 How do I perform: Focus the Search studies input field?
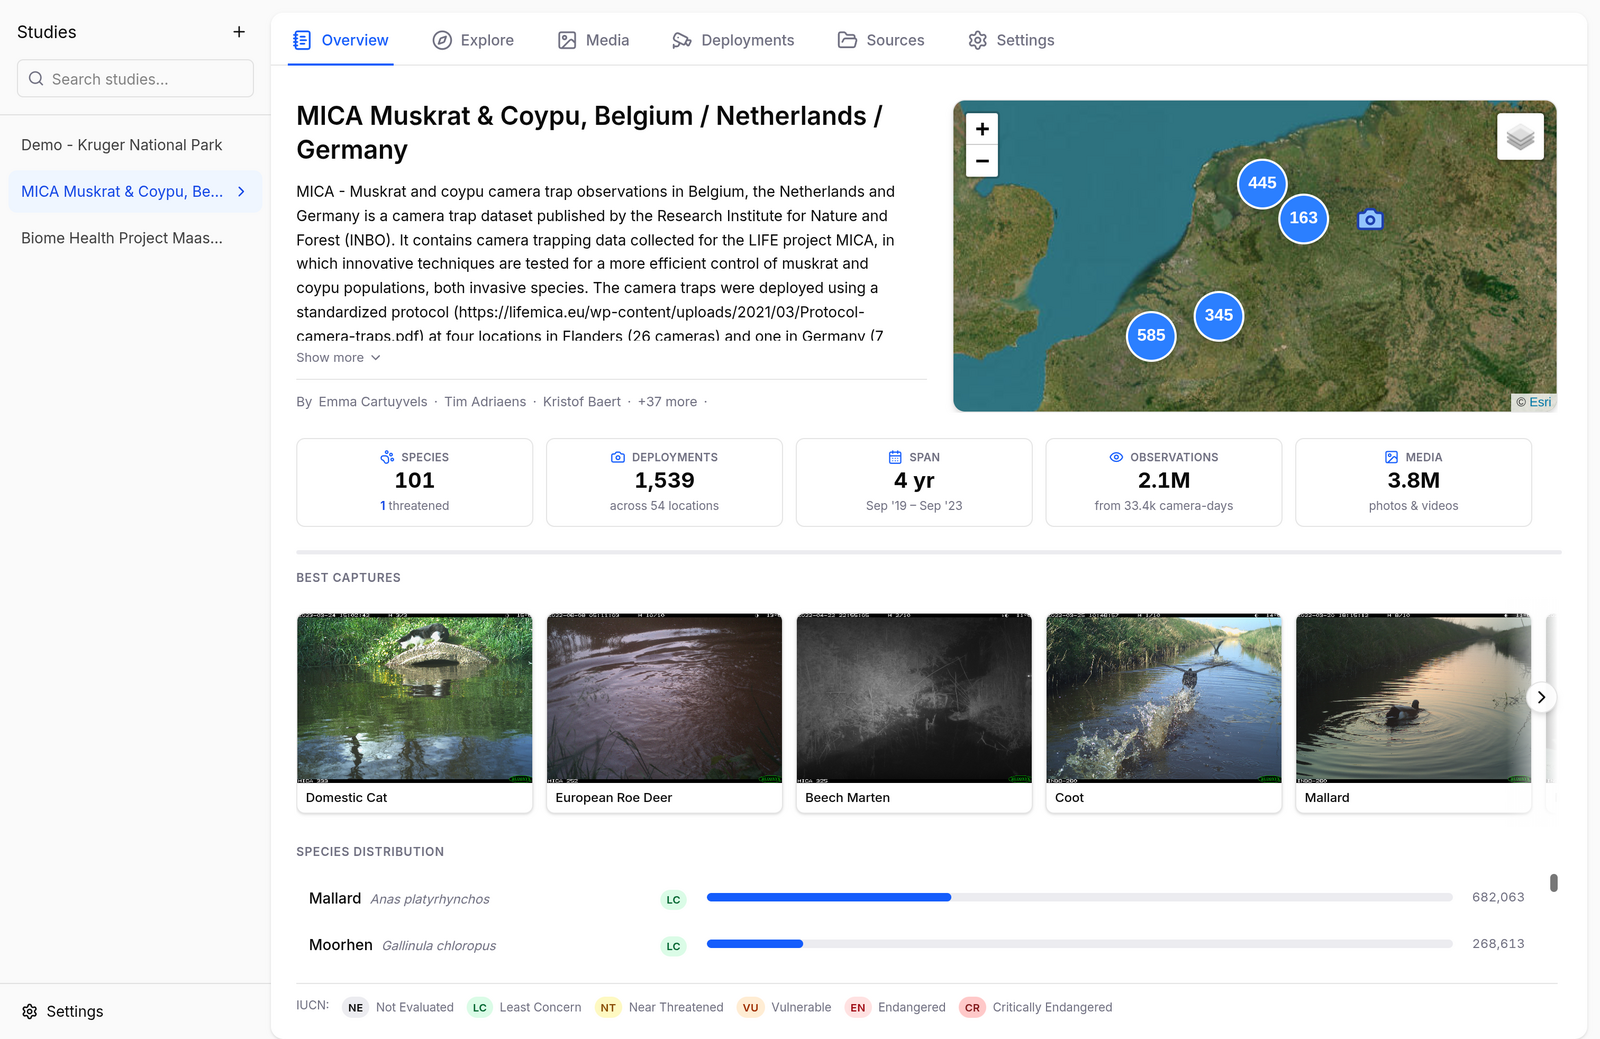135,78
